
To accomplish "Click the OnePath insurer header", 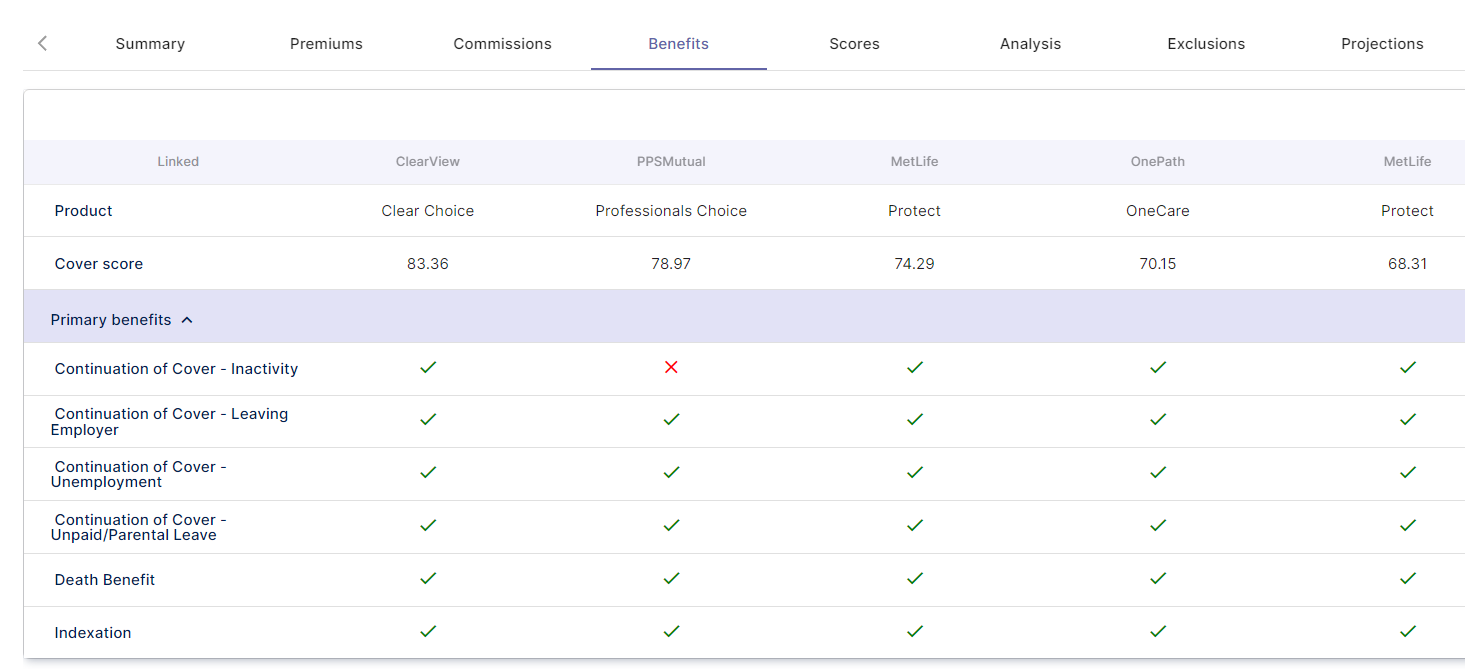I will tap(1158, 161).
